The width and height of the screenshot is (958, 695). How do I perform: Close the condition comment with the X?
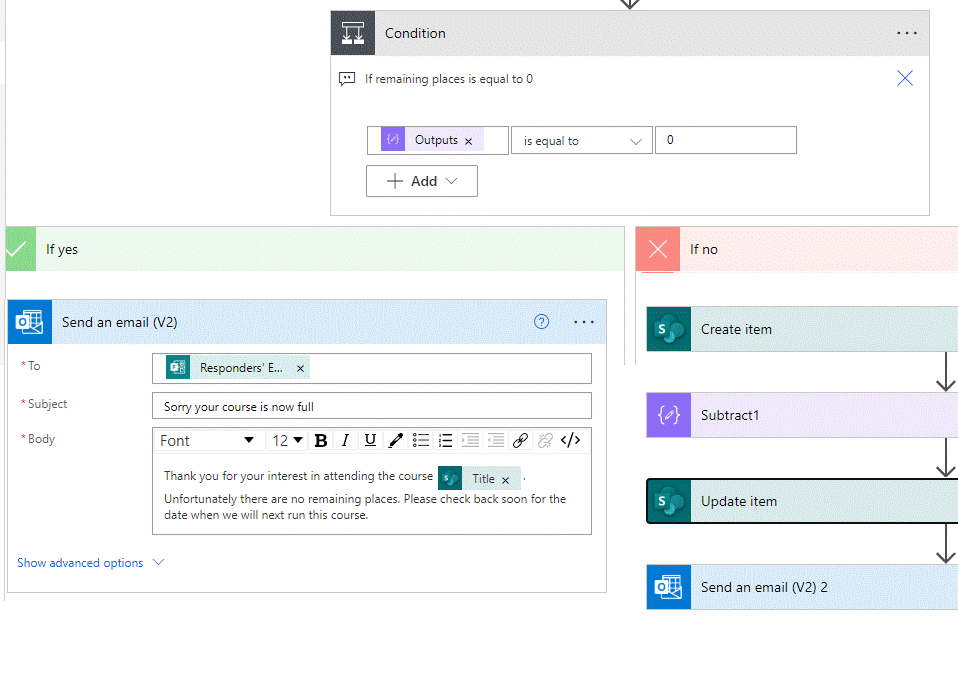905,78
